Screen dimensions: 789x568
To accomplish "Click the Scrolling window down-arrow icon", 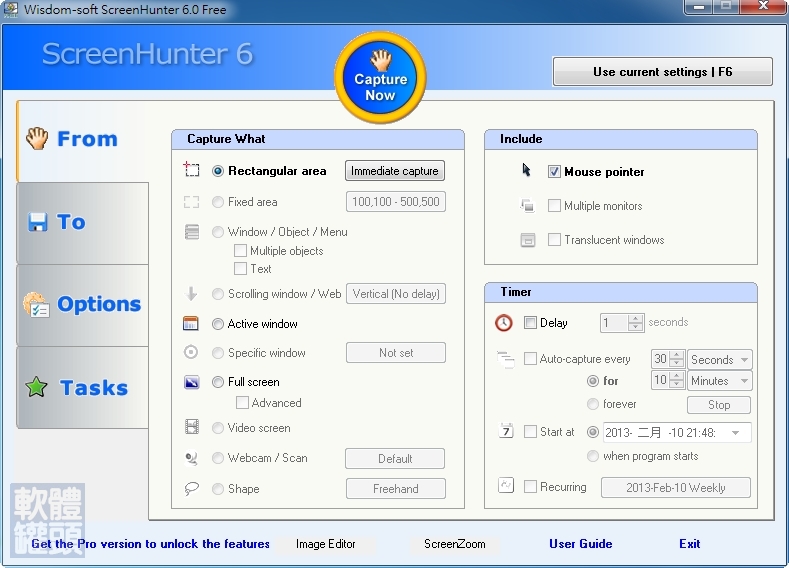I will click(x=191, y=294).
